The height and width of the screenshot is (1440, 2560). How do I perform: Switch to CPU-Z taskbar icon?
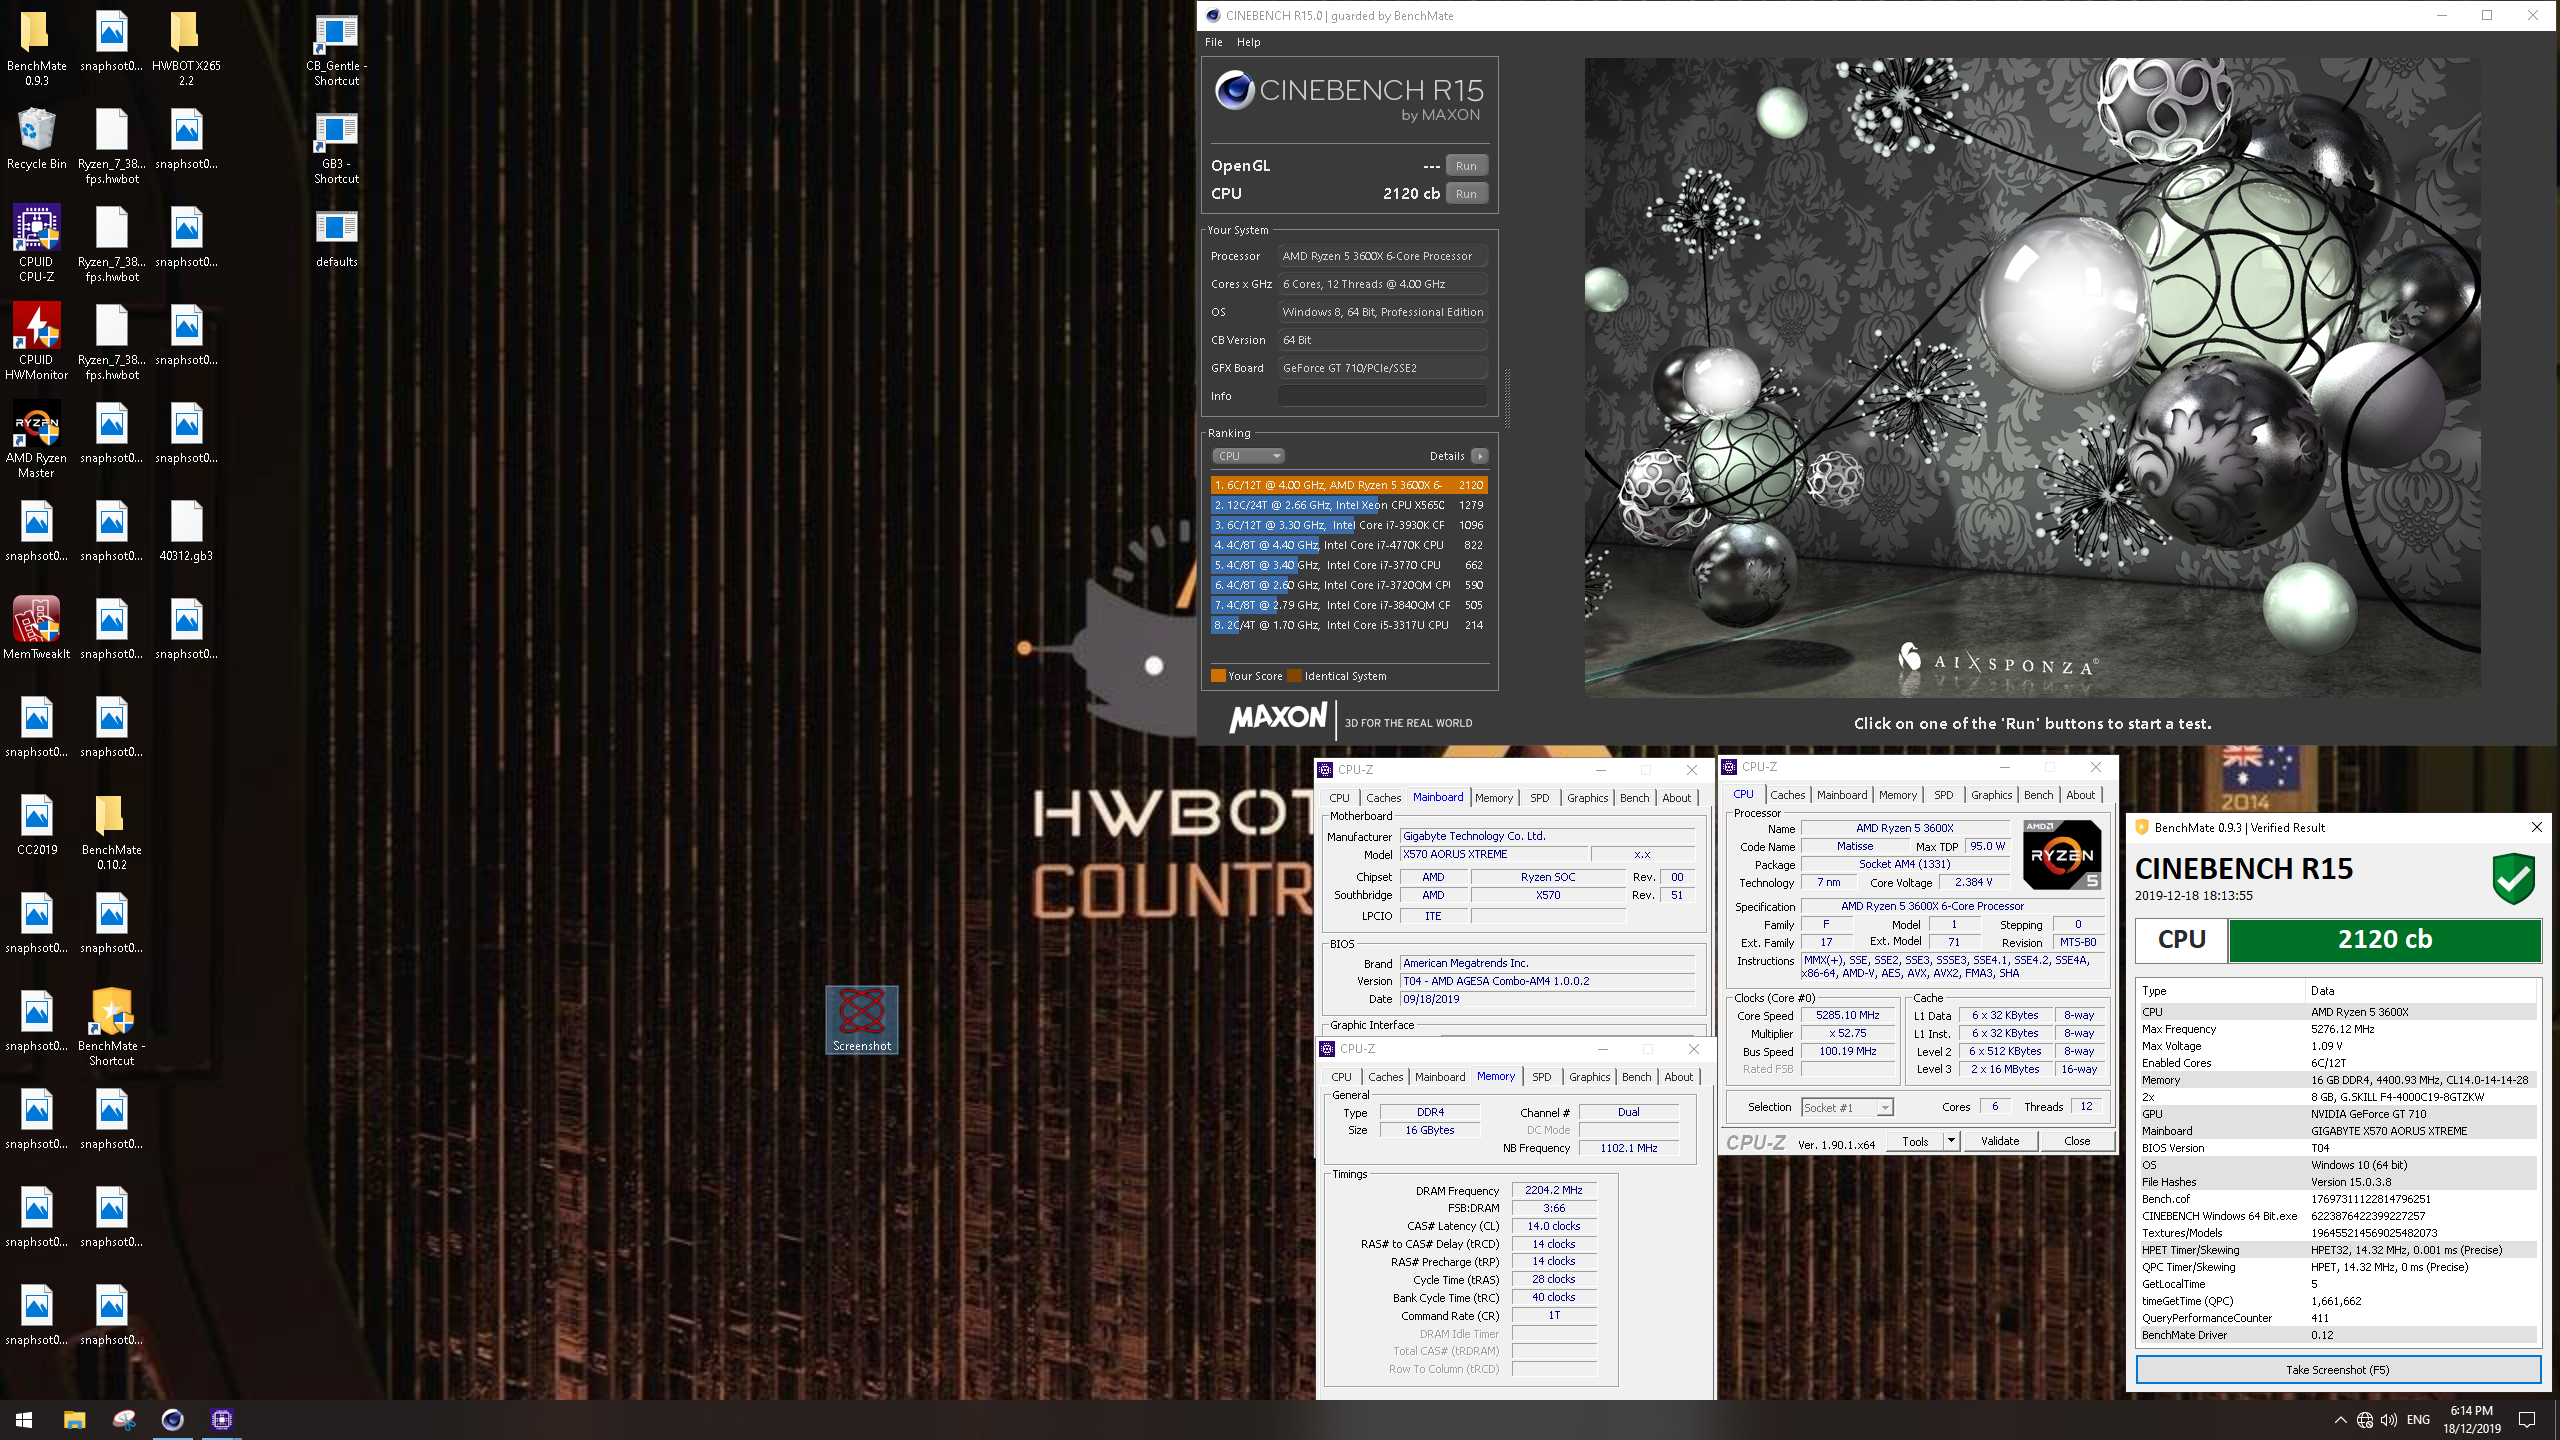pyautogui.click(x=222, y=1420)
